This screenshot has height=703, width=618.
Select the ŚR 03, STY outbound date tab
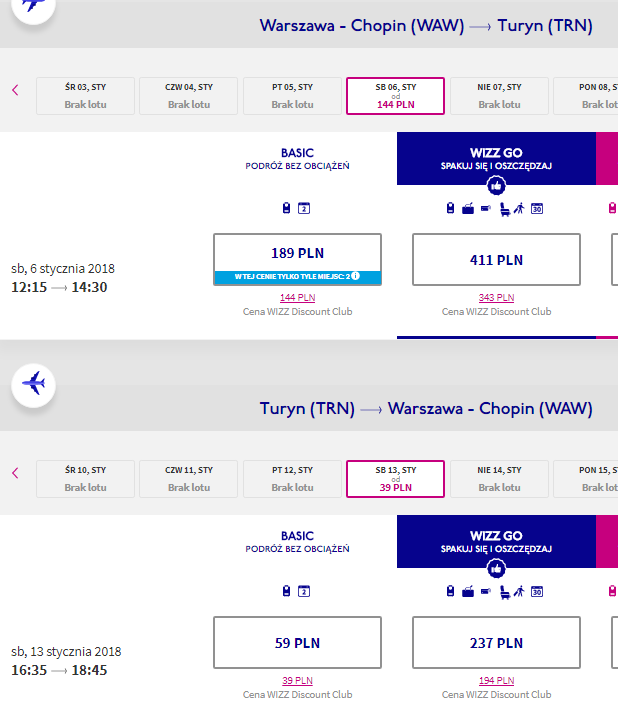click(x=85, y=96)
